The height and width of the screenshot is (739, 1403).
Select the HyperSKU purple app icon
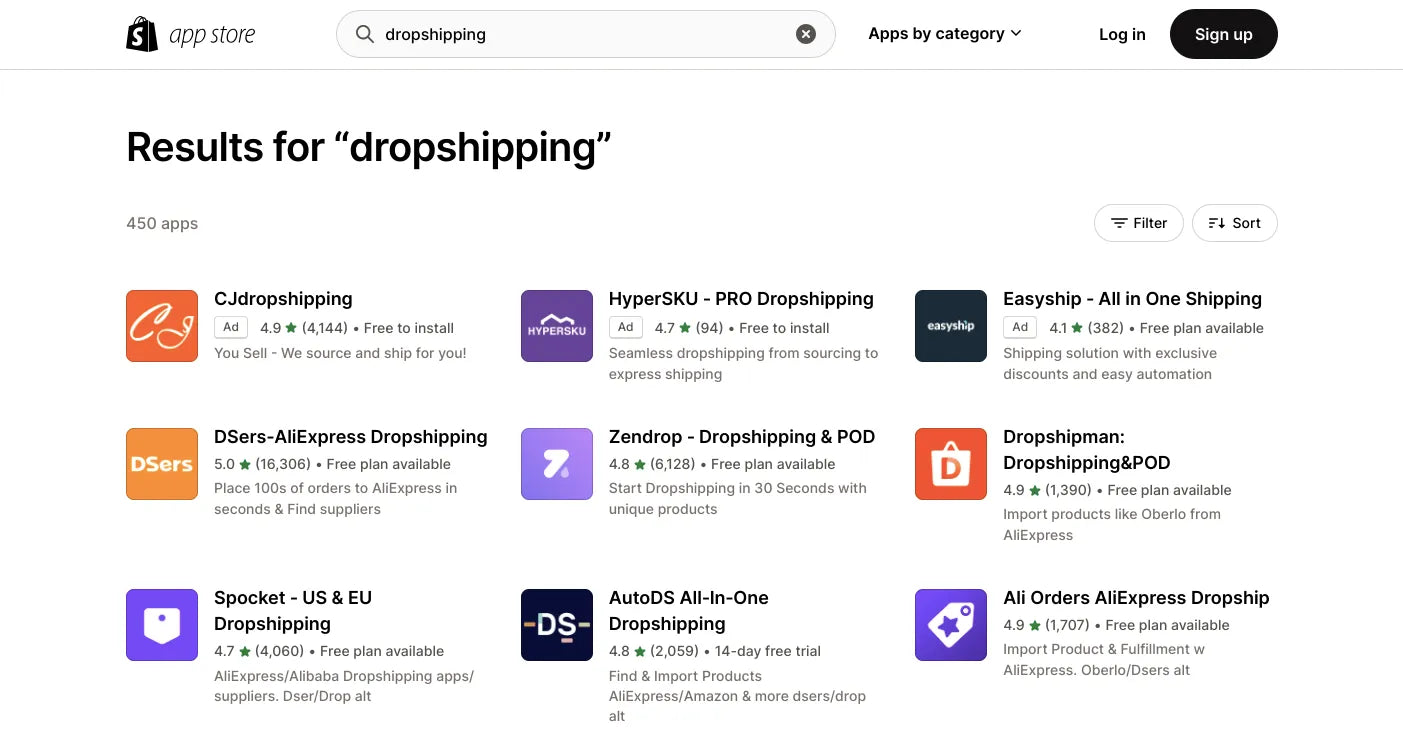(556, 325)
